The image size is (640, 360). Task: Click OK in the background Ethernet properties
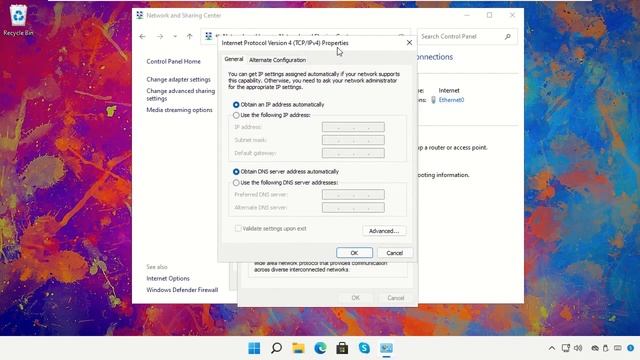point(356,298)
